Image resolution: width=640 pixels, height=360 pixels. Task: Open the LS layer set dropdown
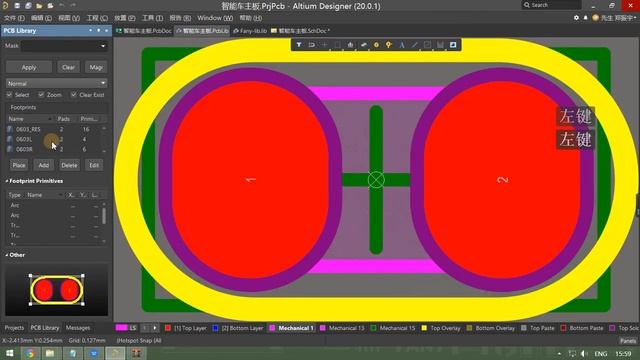pyautogui.click(x=127, y=328)
